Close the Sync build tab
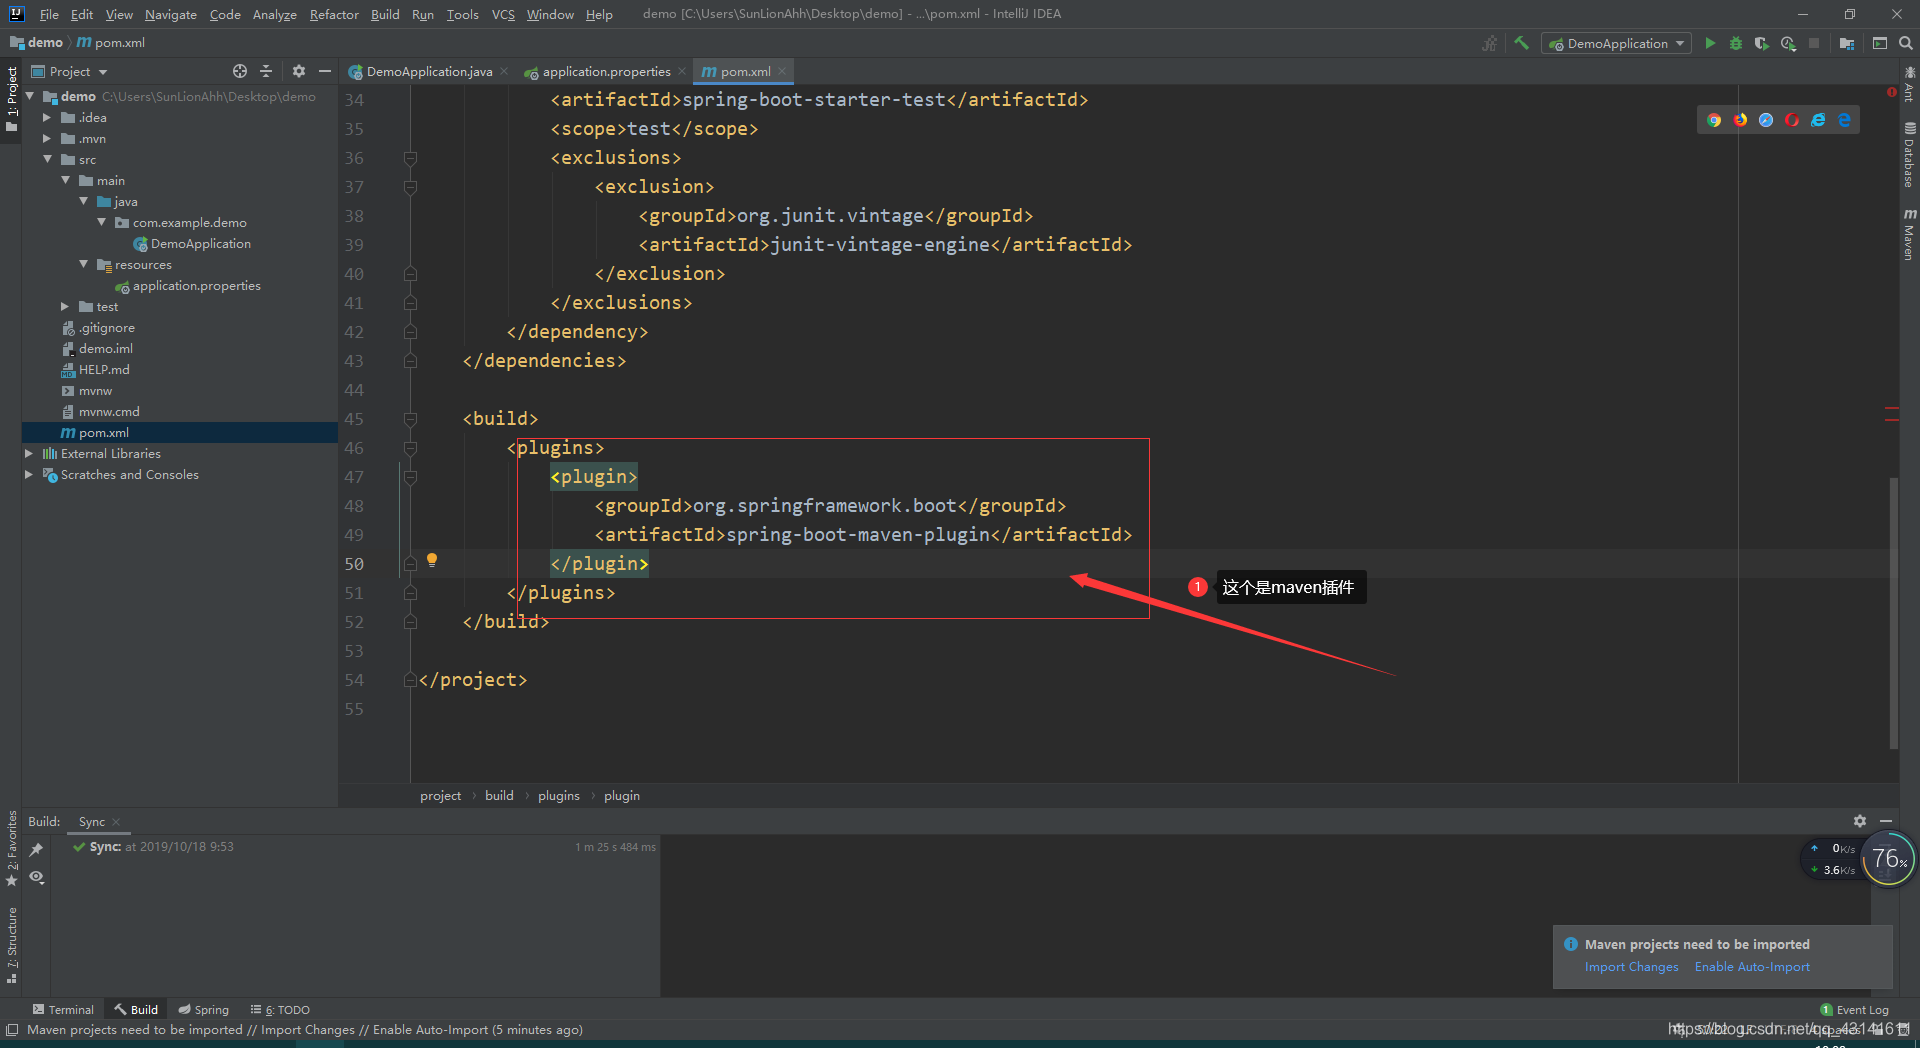The image size is (1920, 1048). (116, 822)
